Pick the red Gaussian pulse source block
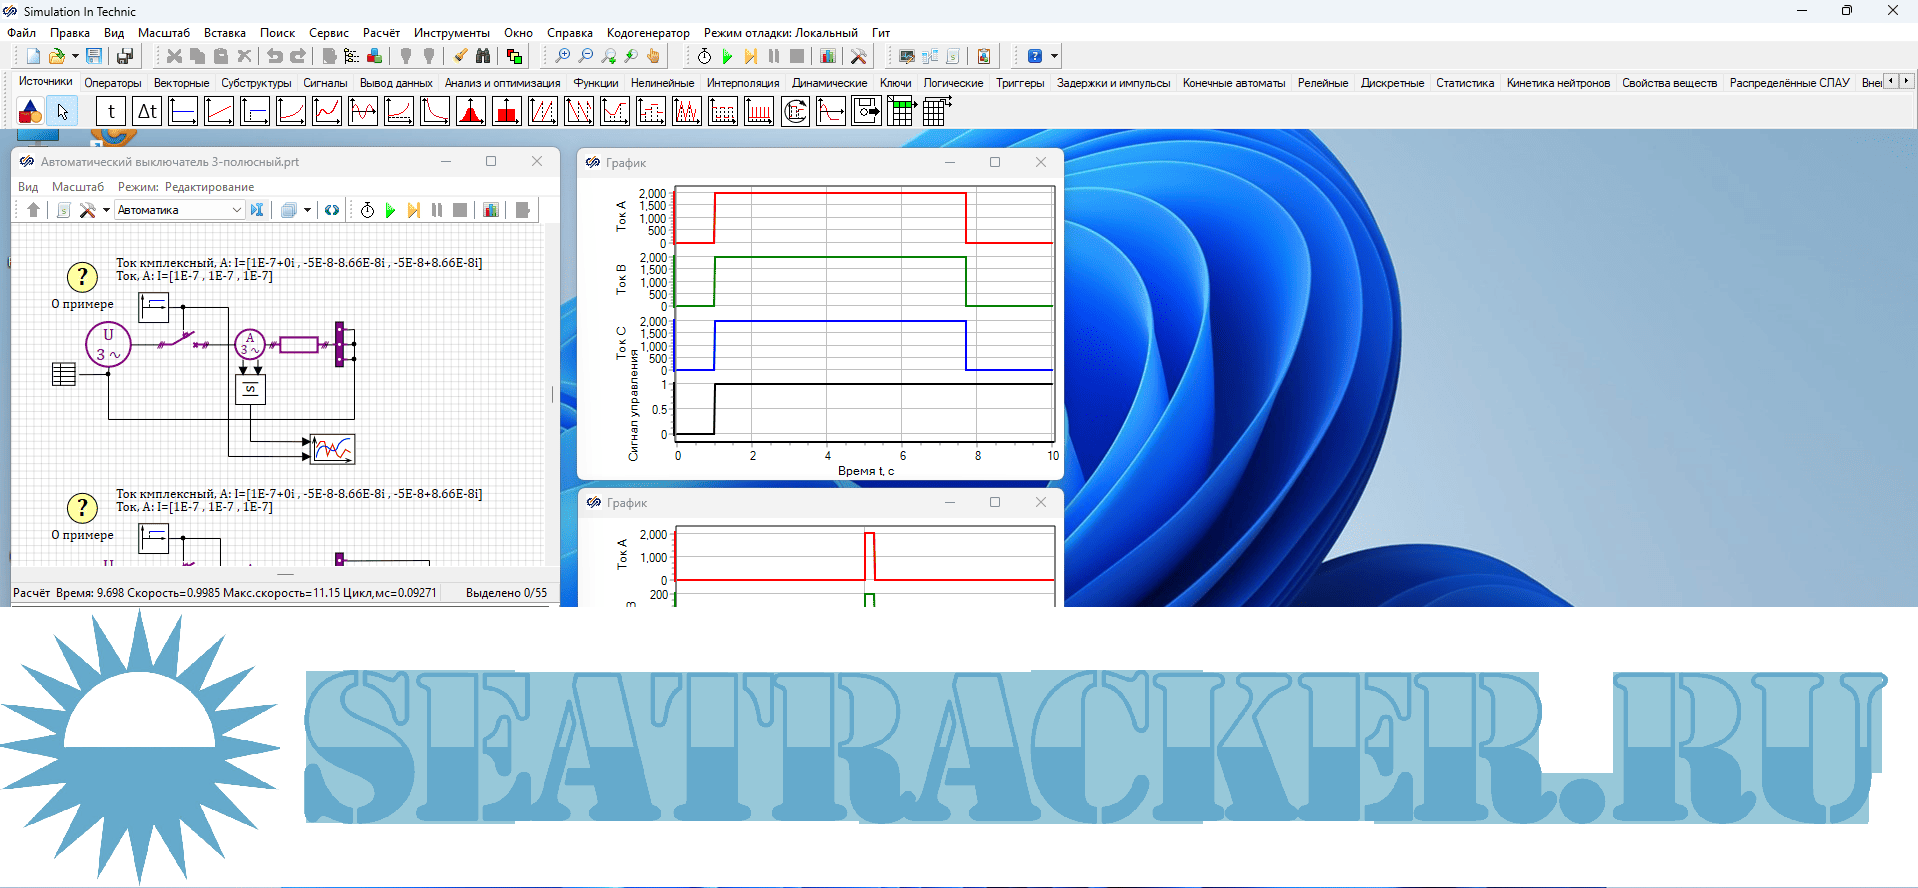Screen dimensions: 1918x888 click(x=471, y=112)
